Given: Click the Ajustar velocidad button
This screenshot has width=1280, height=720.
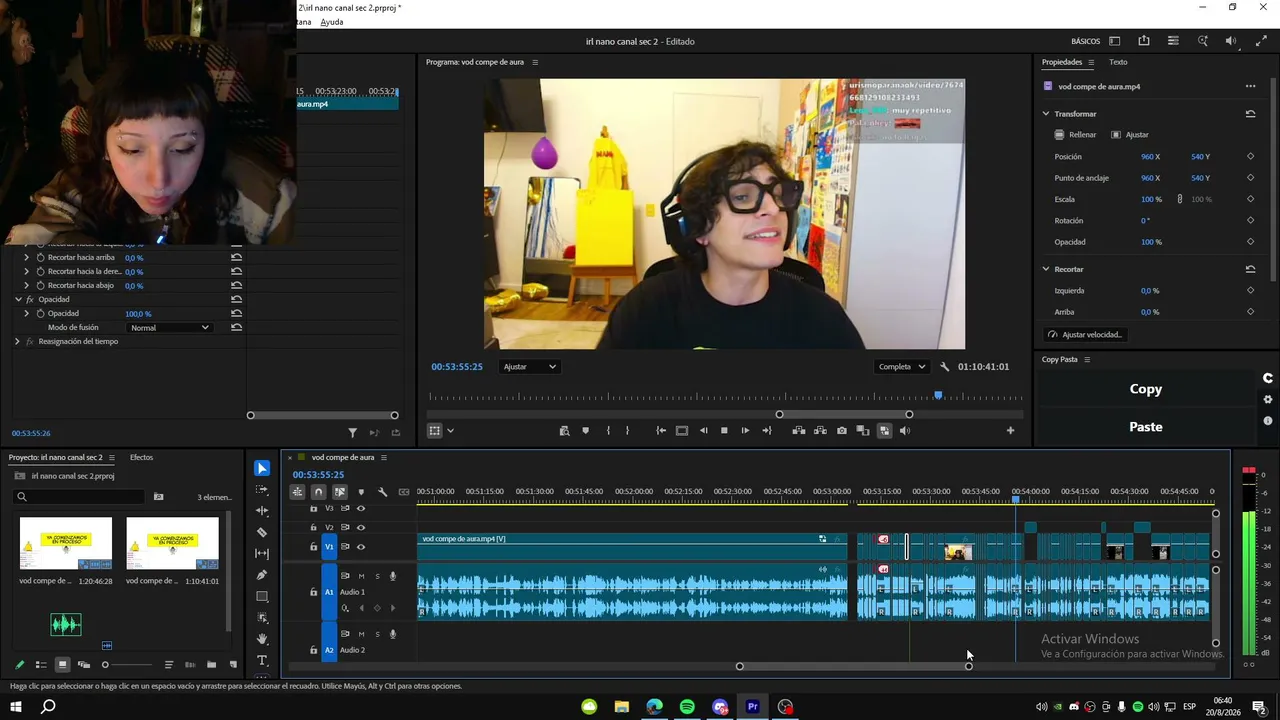Looking at the screenshot, I should coord(1086,335).
